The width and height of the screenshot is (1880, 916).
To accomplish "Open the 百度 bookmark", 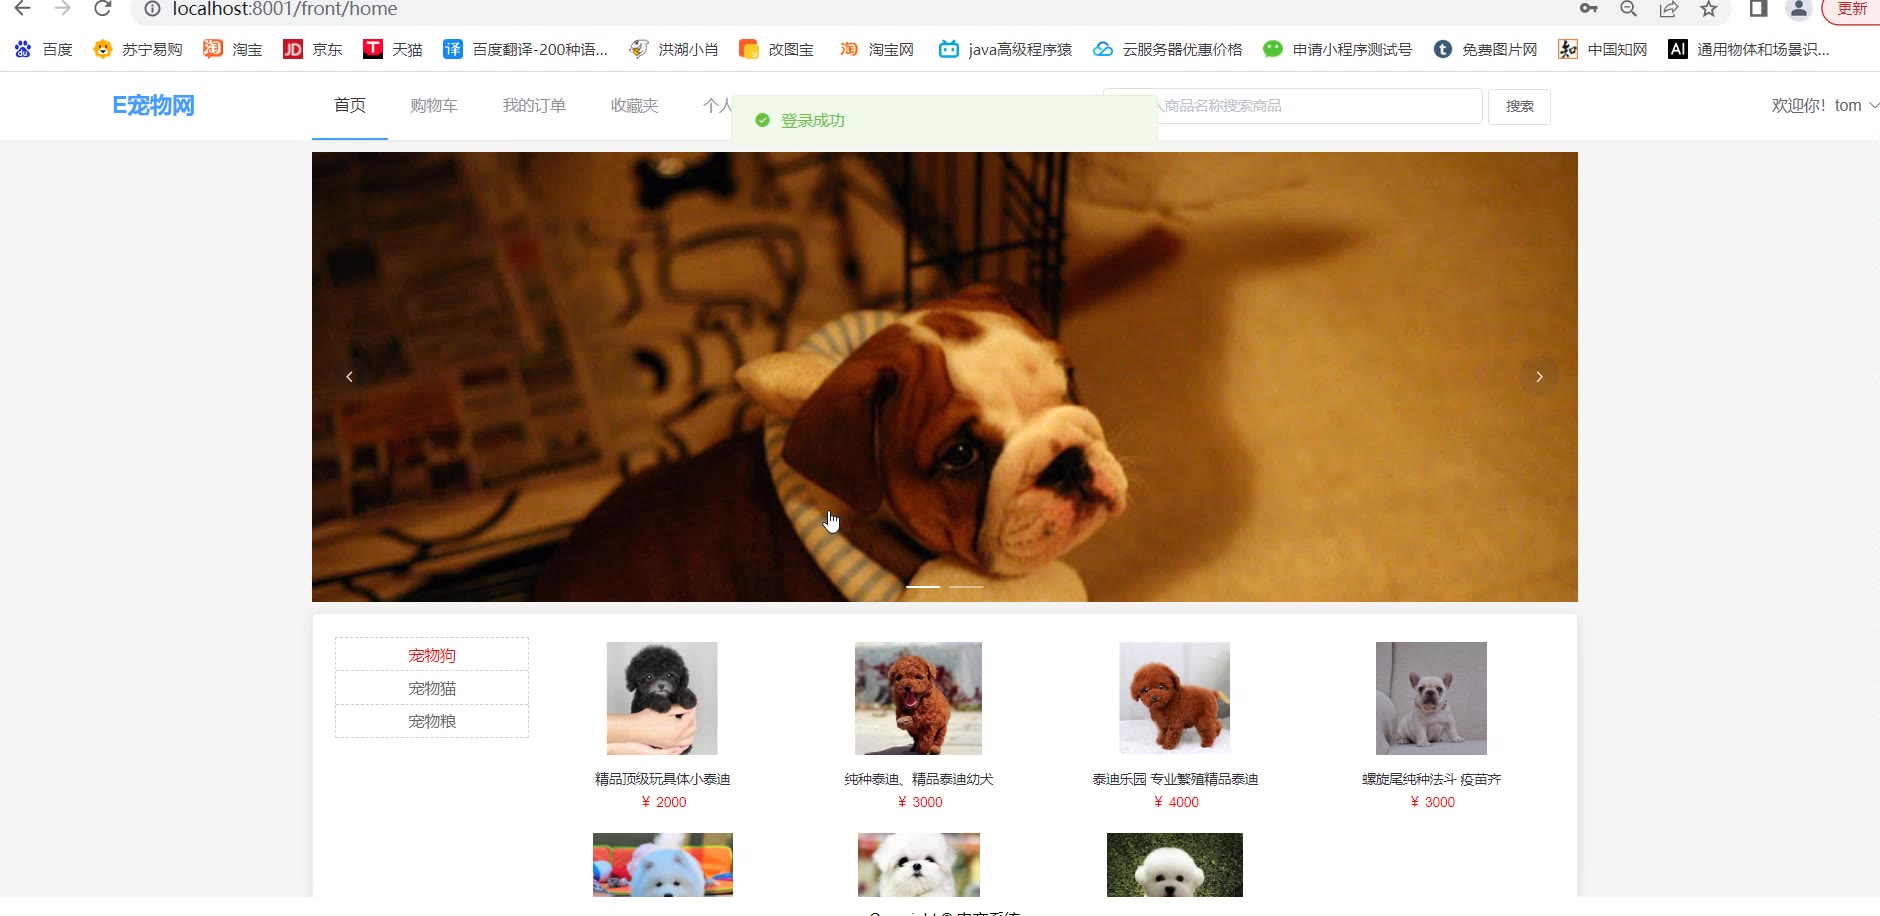I will pos(43,49).
